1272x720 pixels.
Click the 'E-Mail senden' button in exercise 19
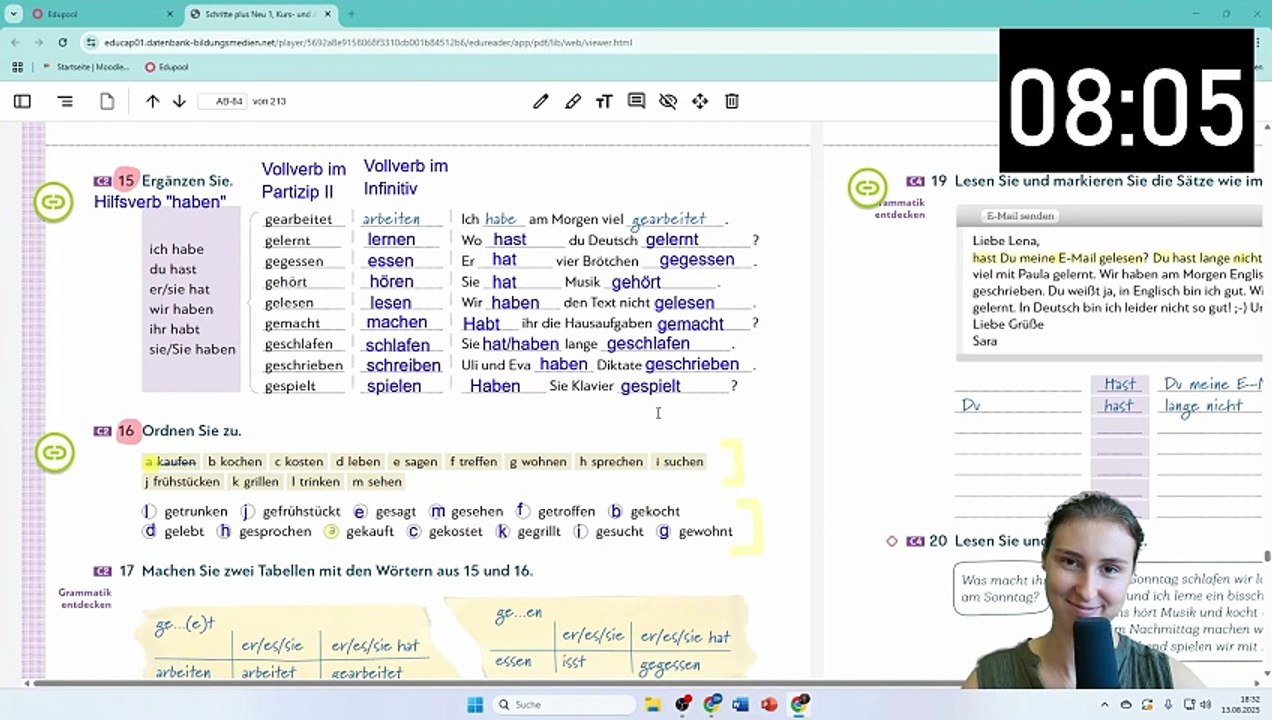pos(1020,216)
